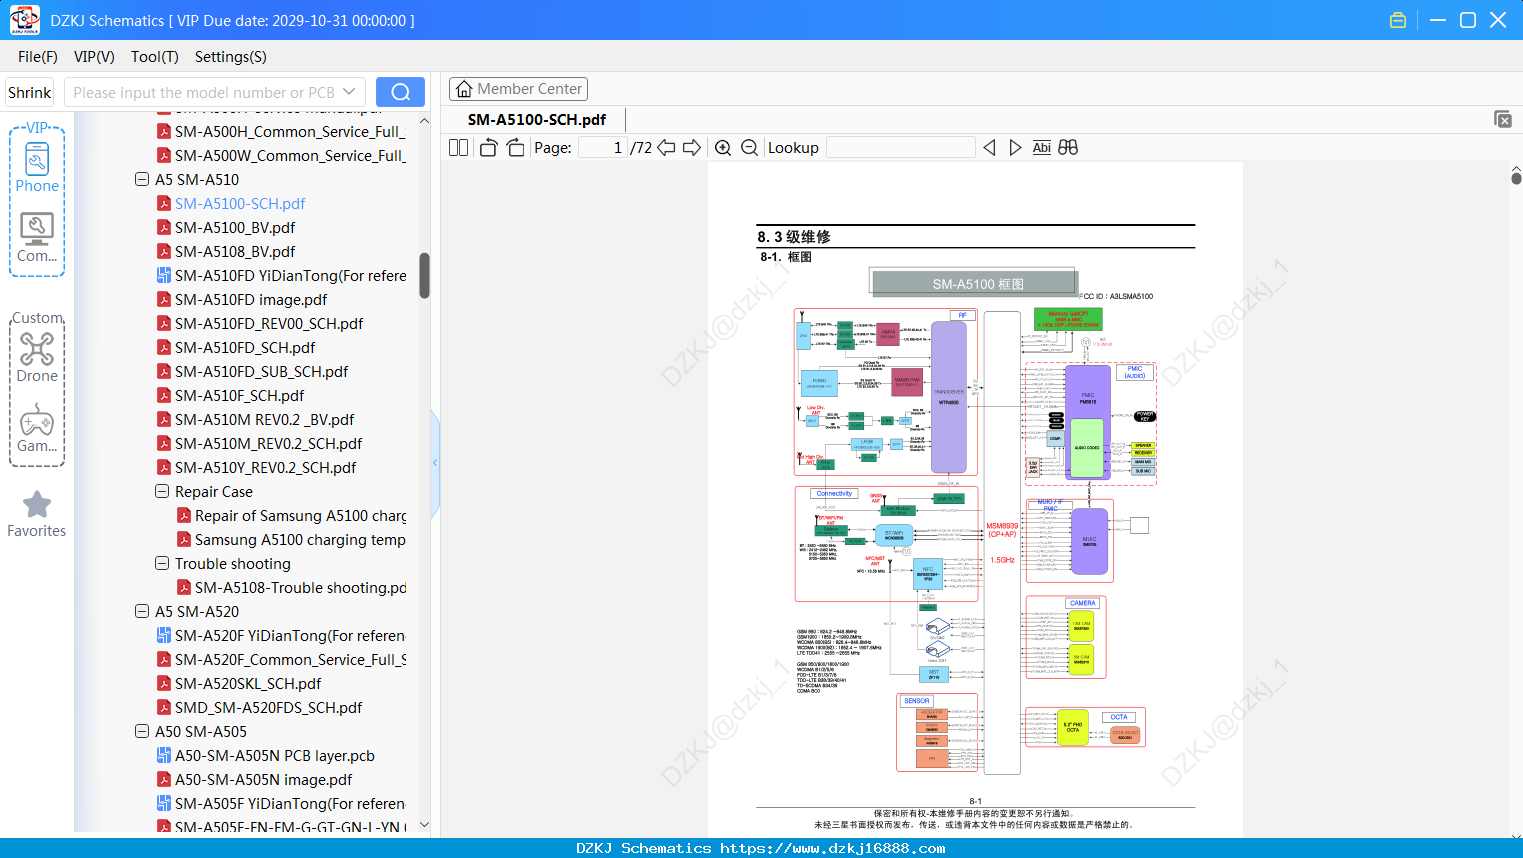
Task: Open the Tool(T) menu
Action: click(x=155, y=57)
